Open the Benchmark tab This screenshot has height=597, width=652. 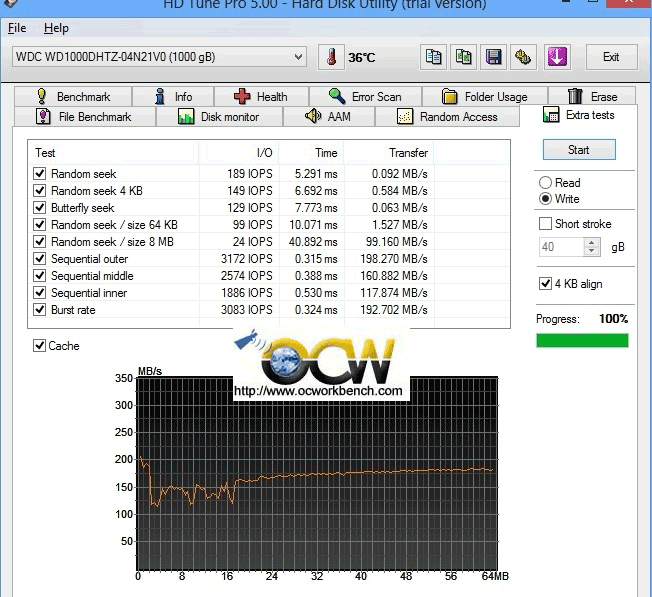73,96
